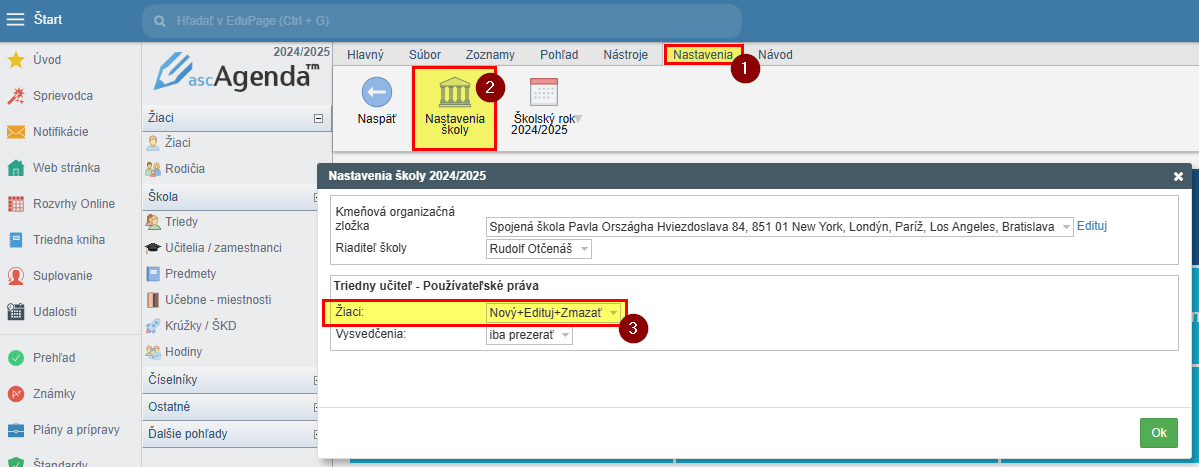Screen dimensions: 1199x467
Task: Open Notifikácie envelope in sidebar
Action: coord(16,132)
